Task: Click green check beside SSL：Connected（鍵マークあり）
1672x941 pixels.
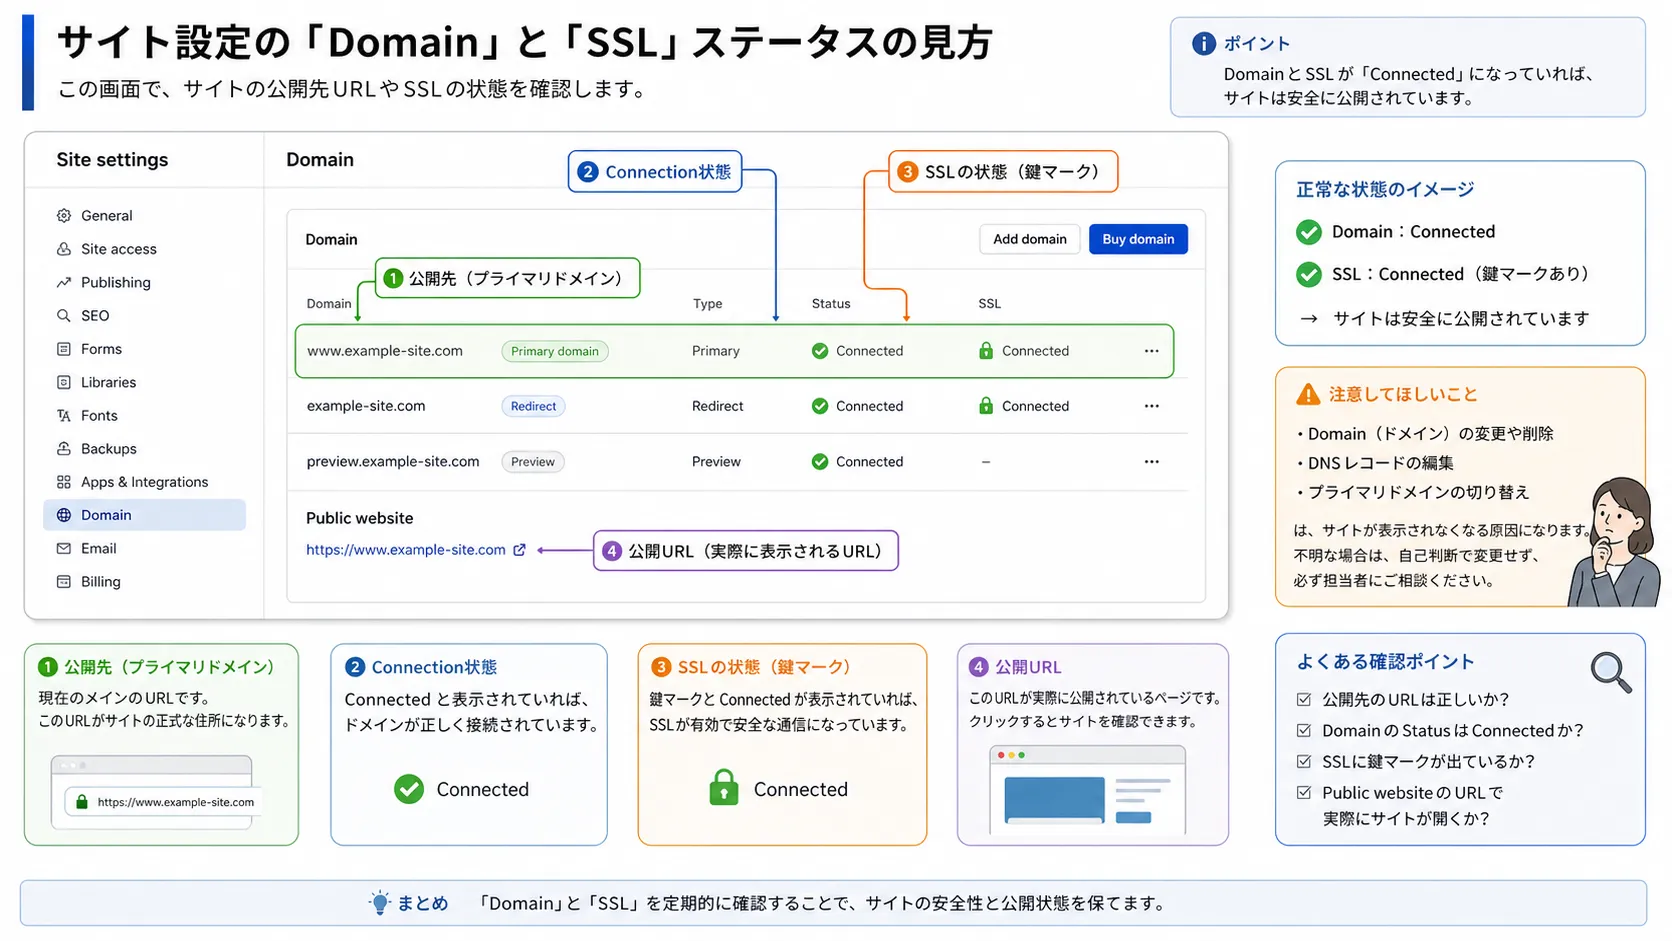Action: pyautogui.click(x=1309, y=274)
